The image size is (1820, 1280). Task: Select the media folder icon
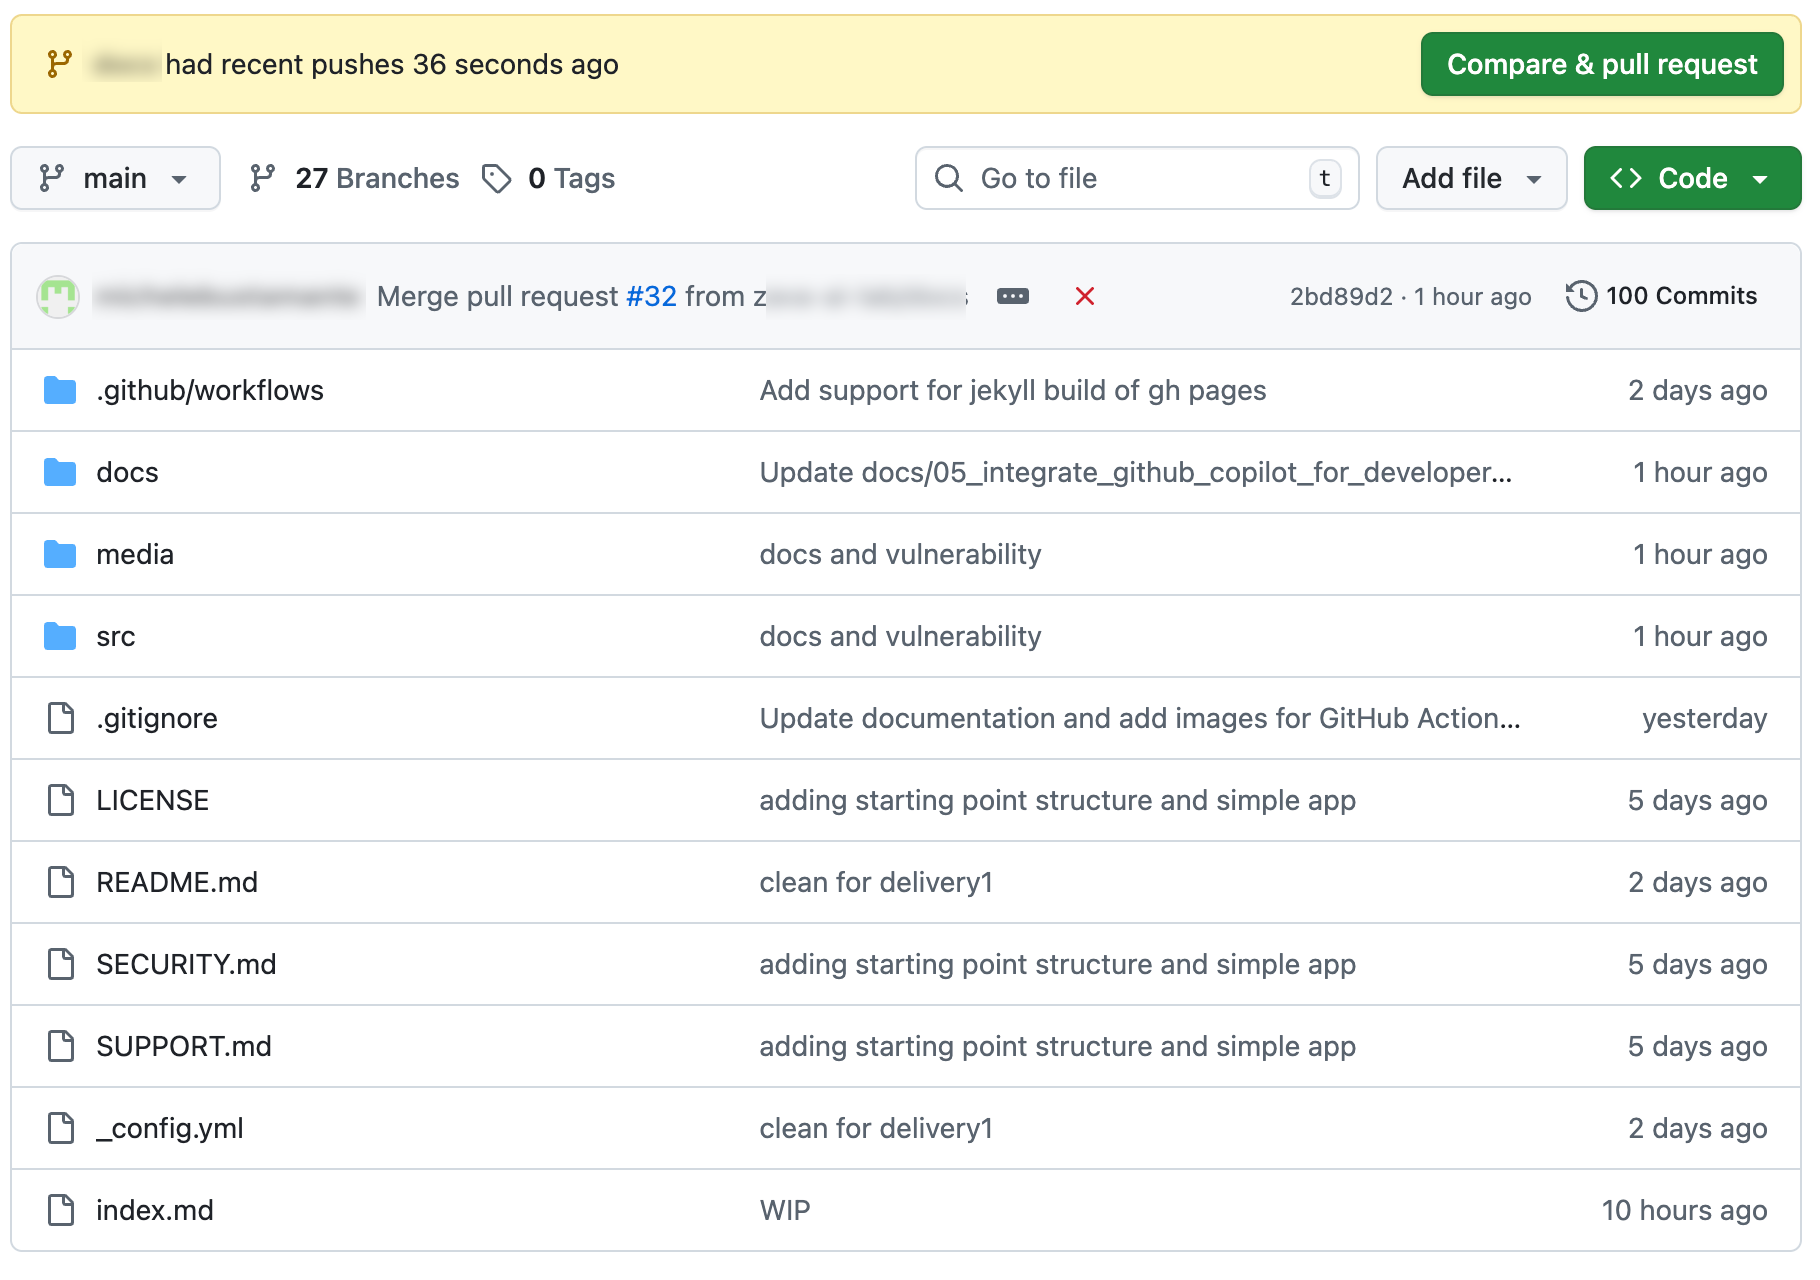click(x=60, y=554)
